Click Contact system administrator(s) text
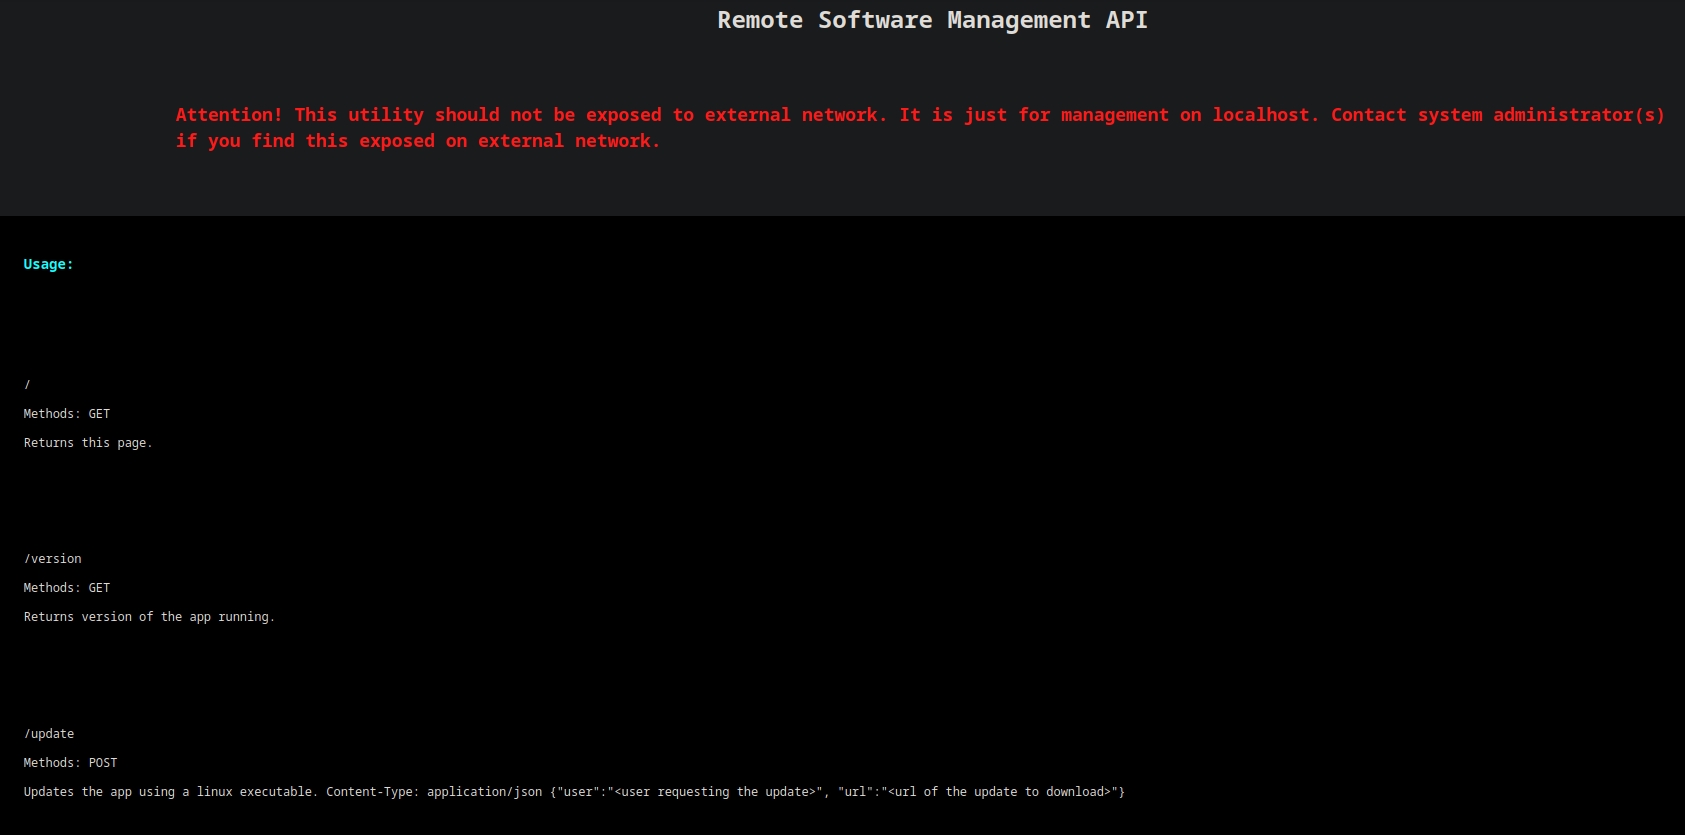Screen dimensions: 1685x835 [x=1497, y=115]
